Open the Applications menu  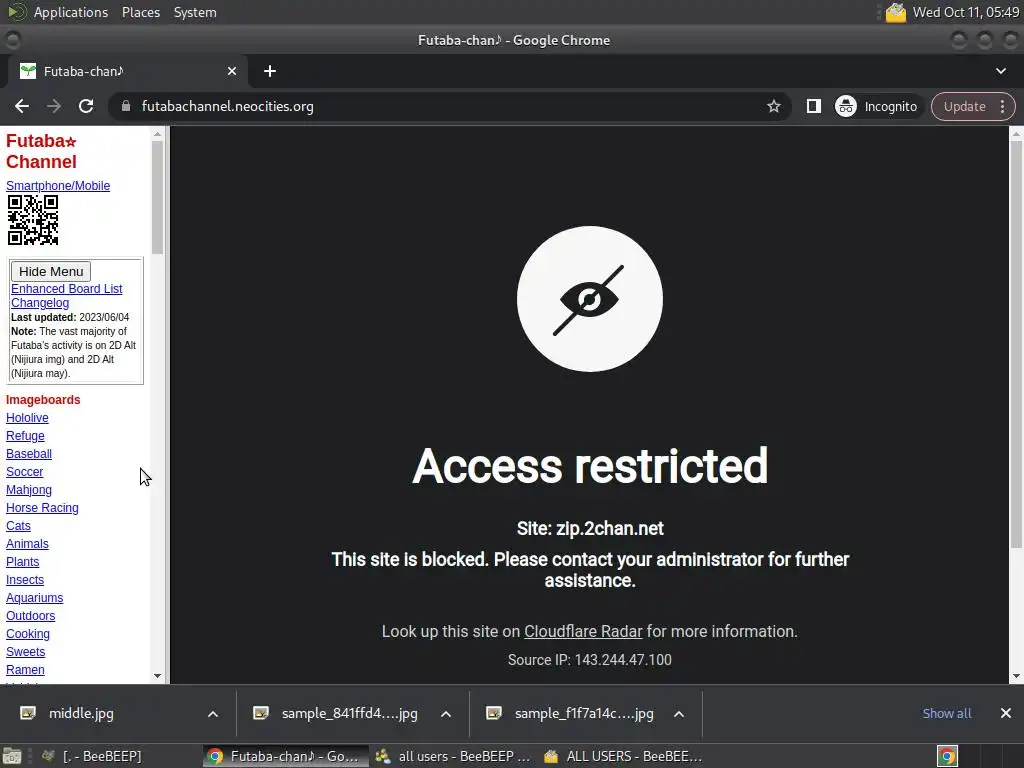(71, 12)
